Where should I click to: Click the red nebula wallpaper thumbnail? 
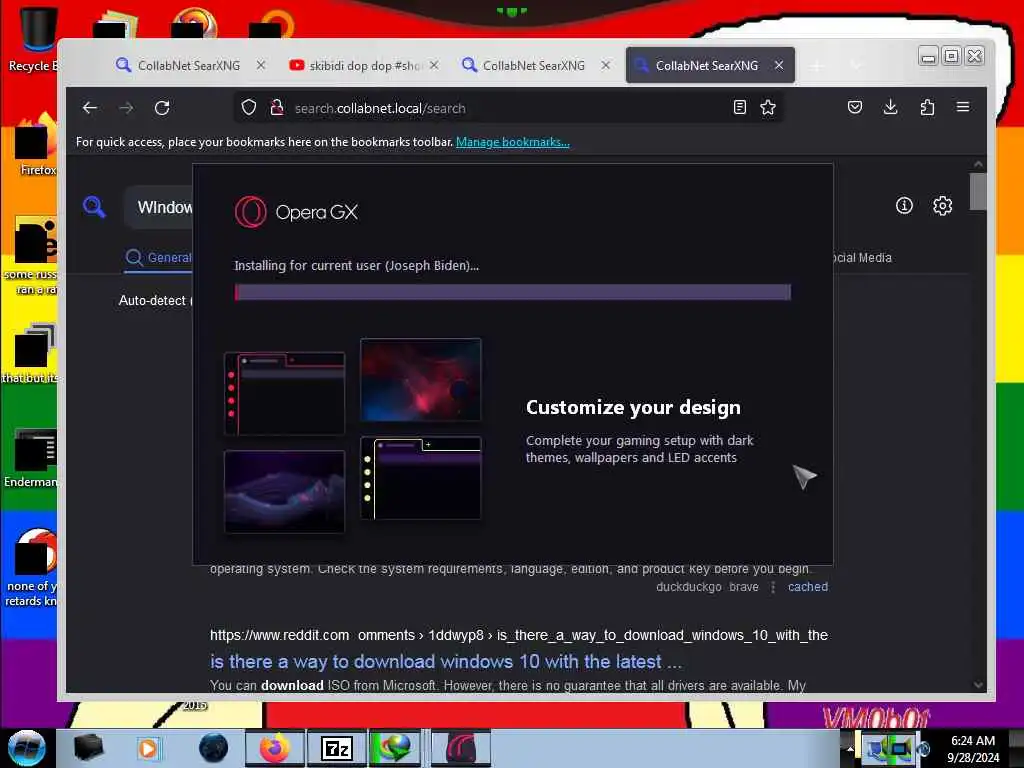421,379
